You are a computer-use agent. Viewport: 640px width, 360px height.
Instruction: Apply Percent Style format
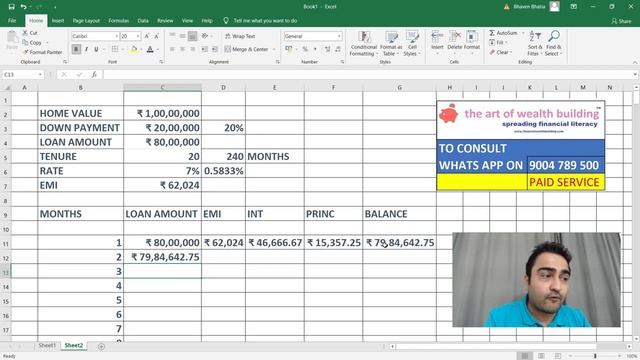point(305,49)
